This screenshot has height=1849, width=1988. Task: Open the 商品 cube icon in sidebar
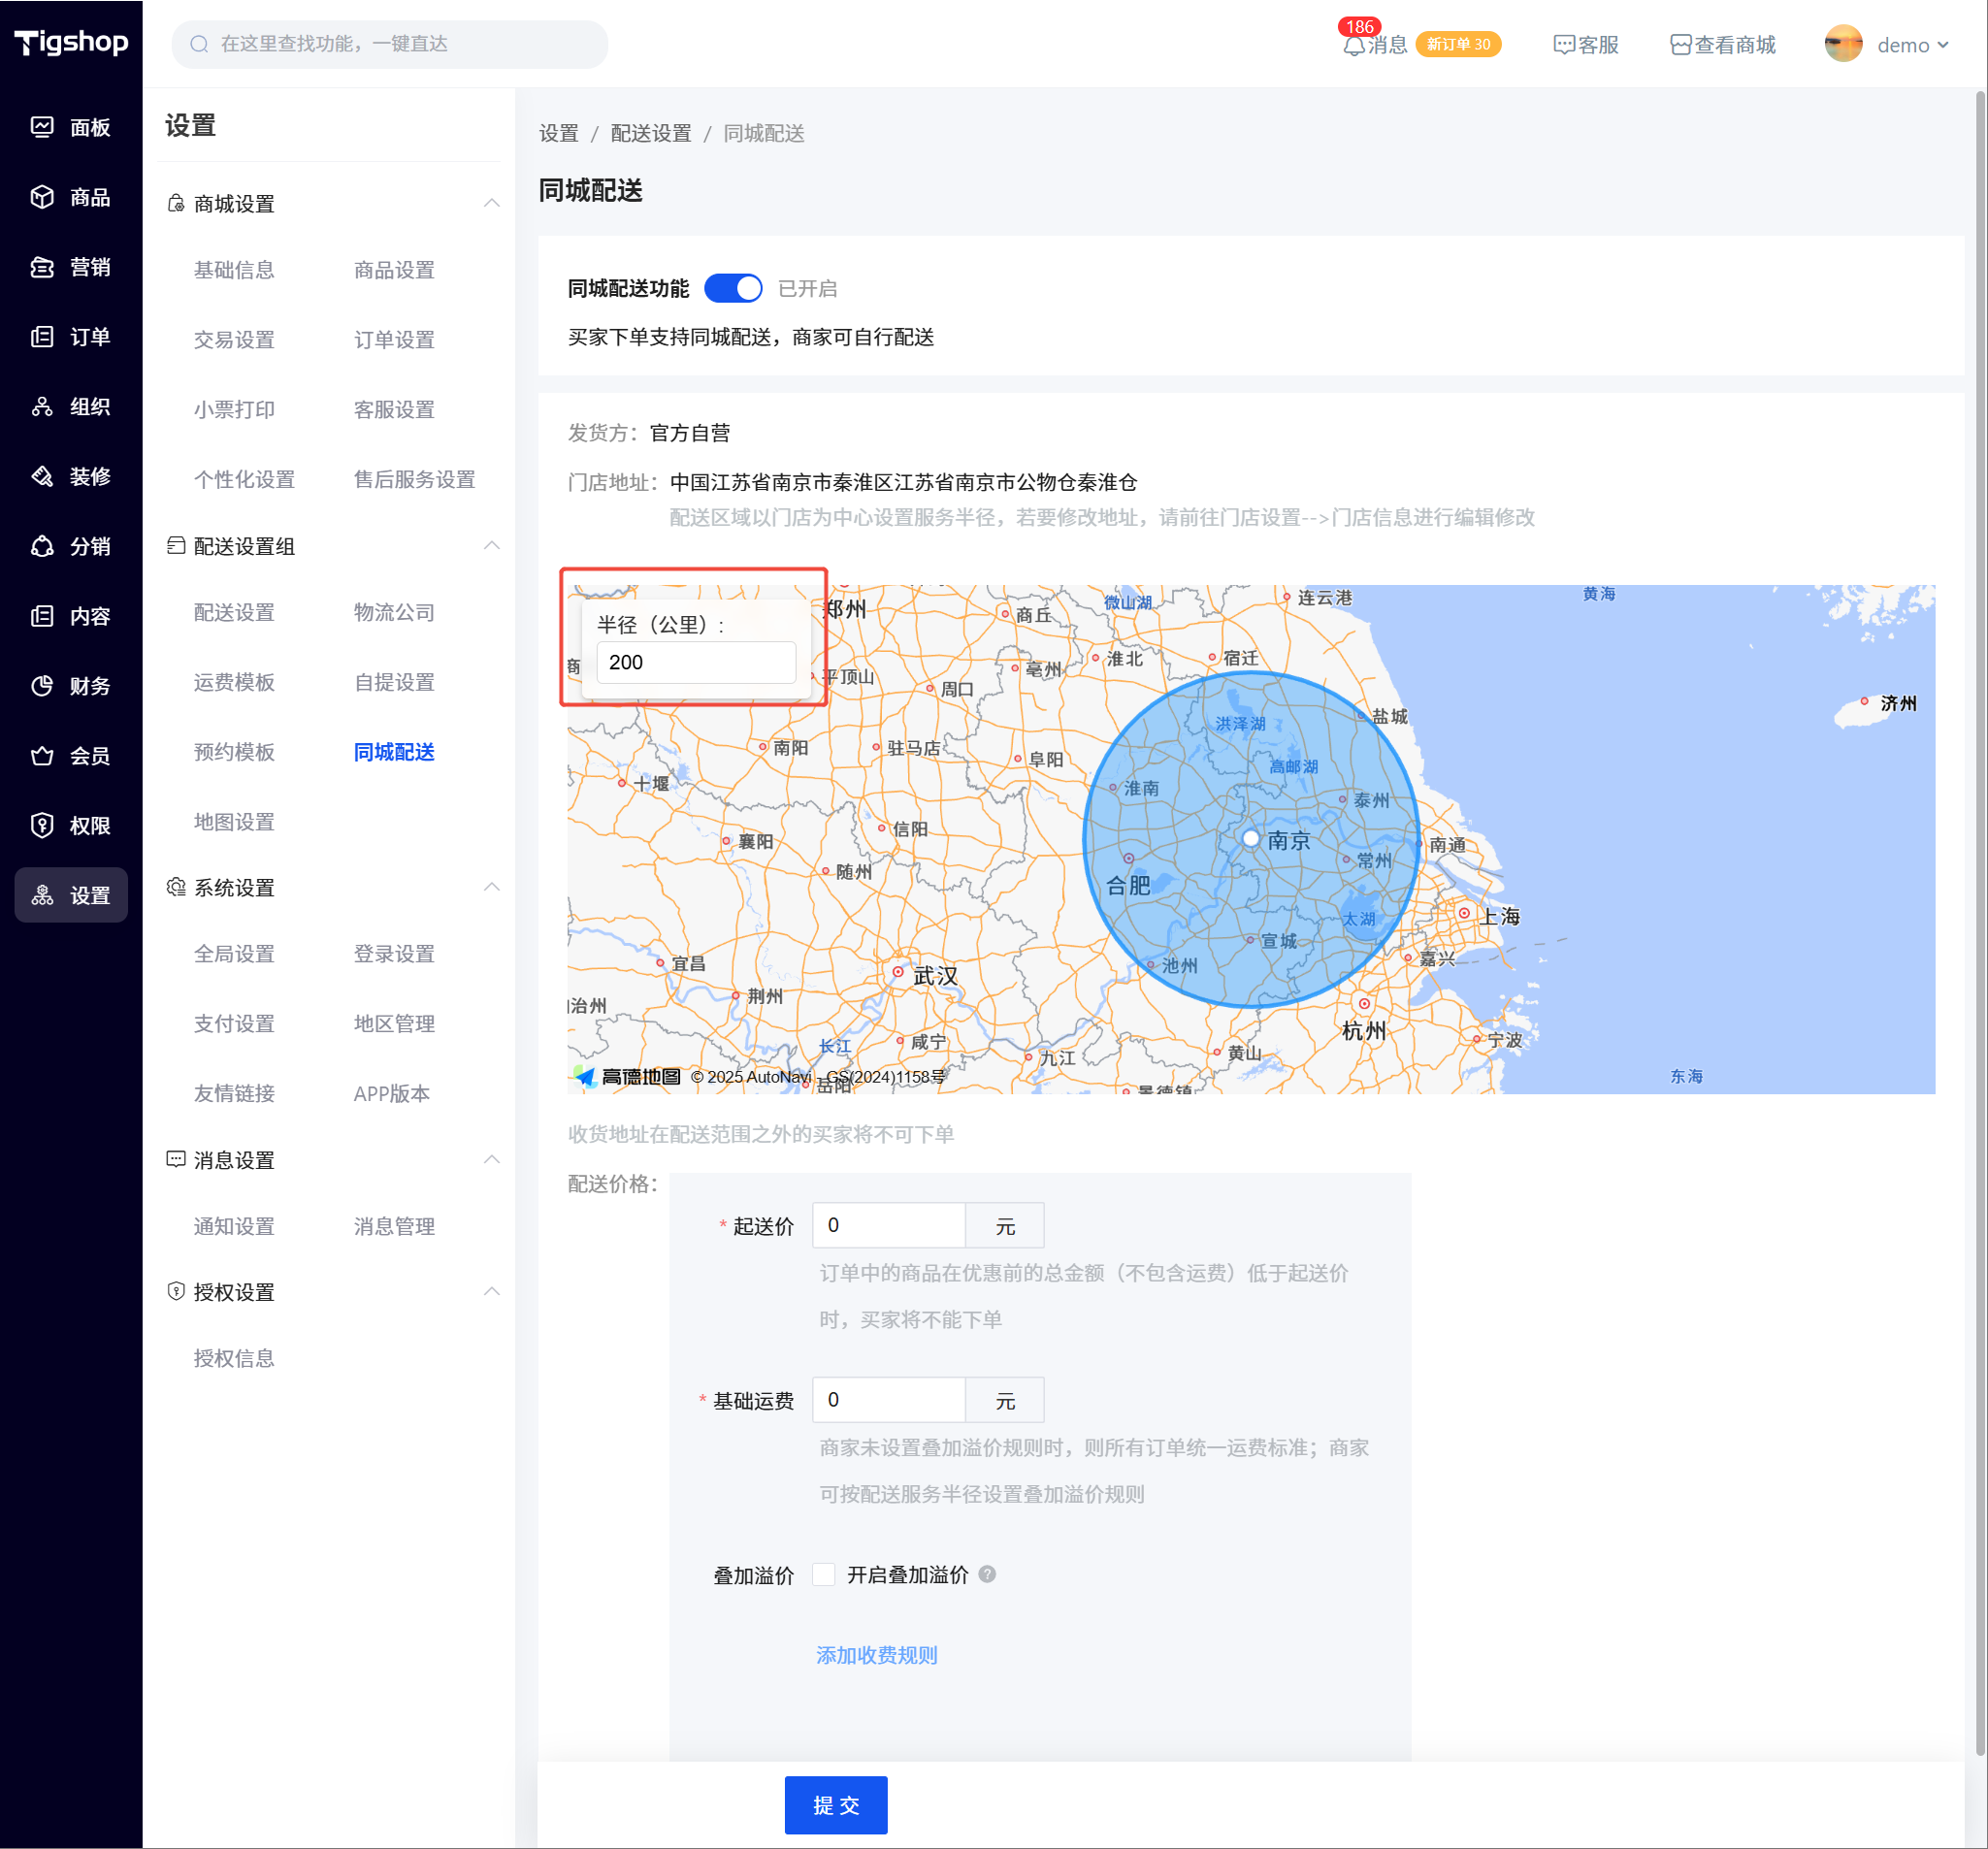(42, 197)
